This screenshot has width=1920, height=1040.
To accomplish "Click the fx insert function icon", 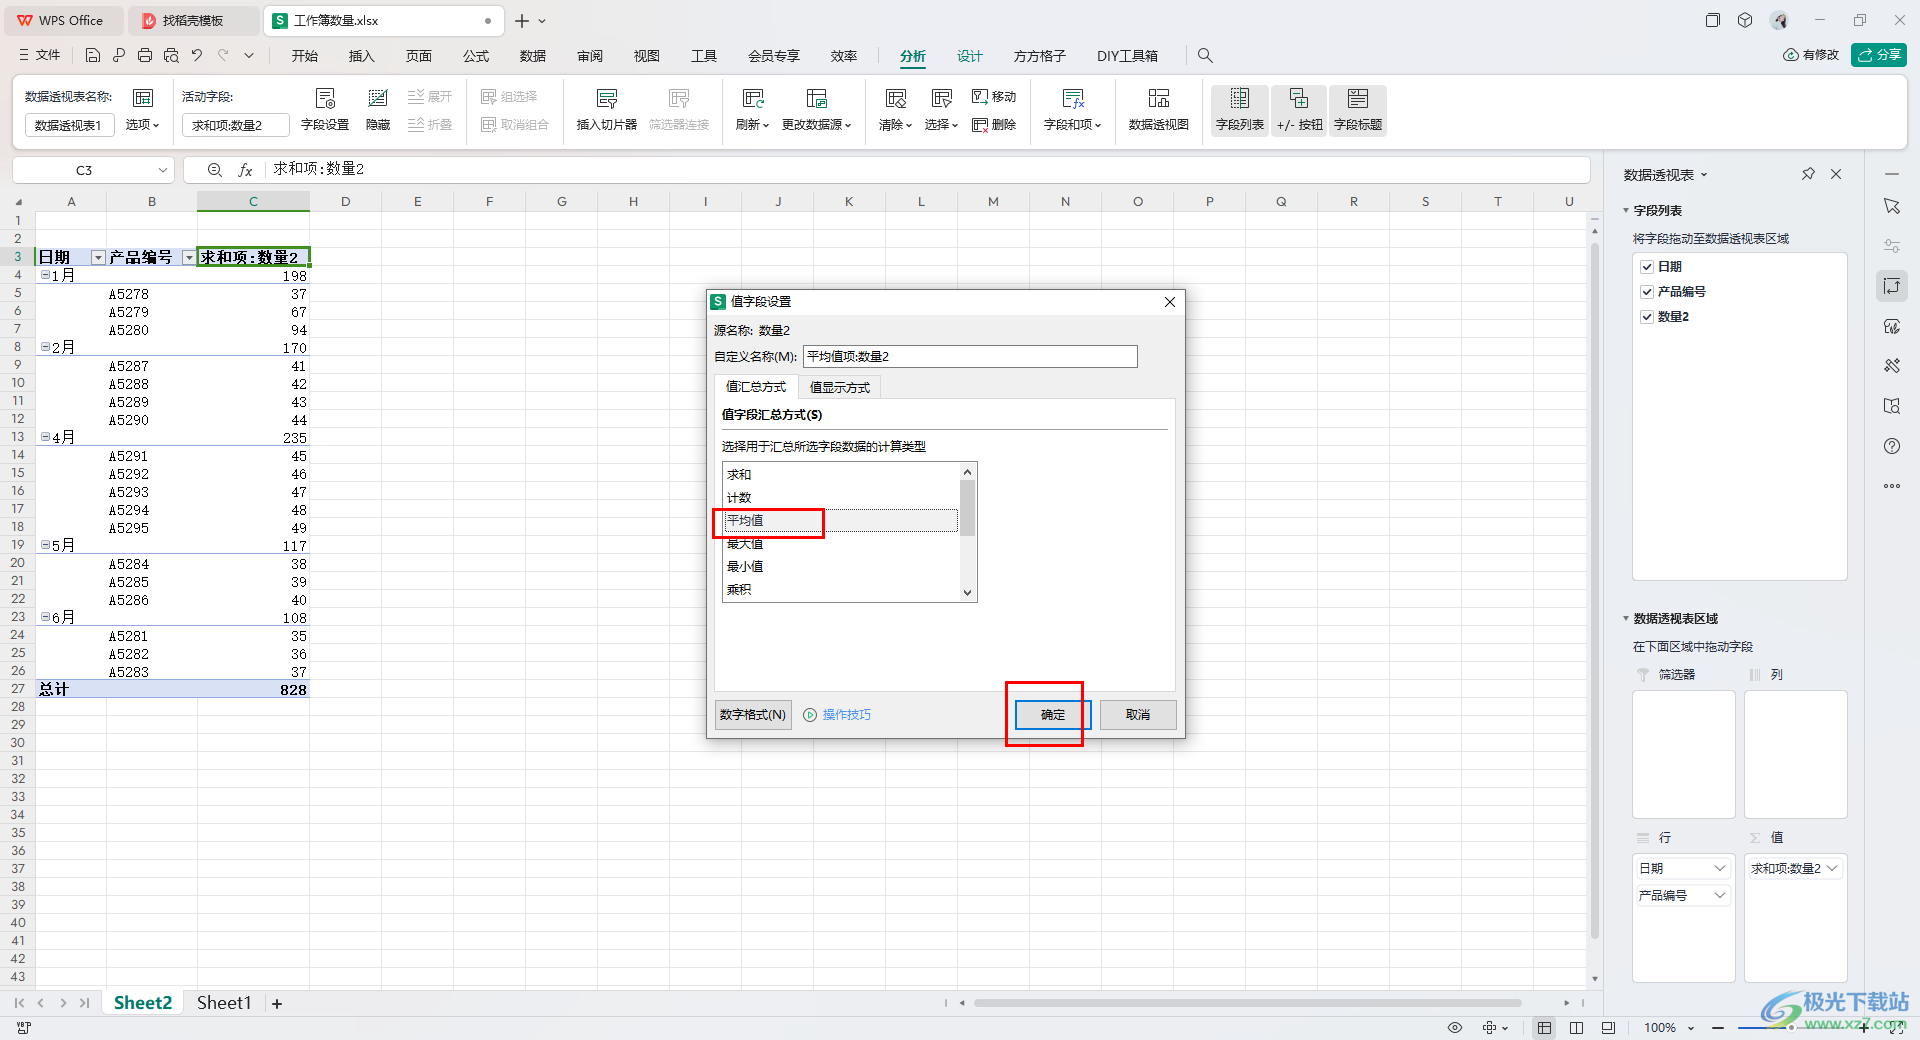I will point(245,170).
